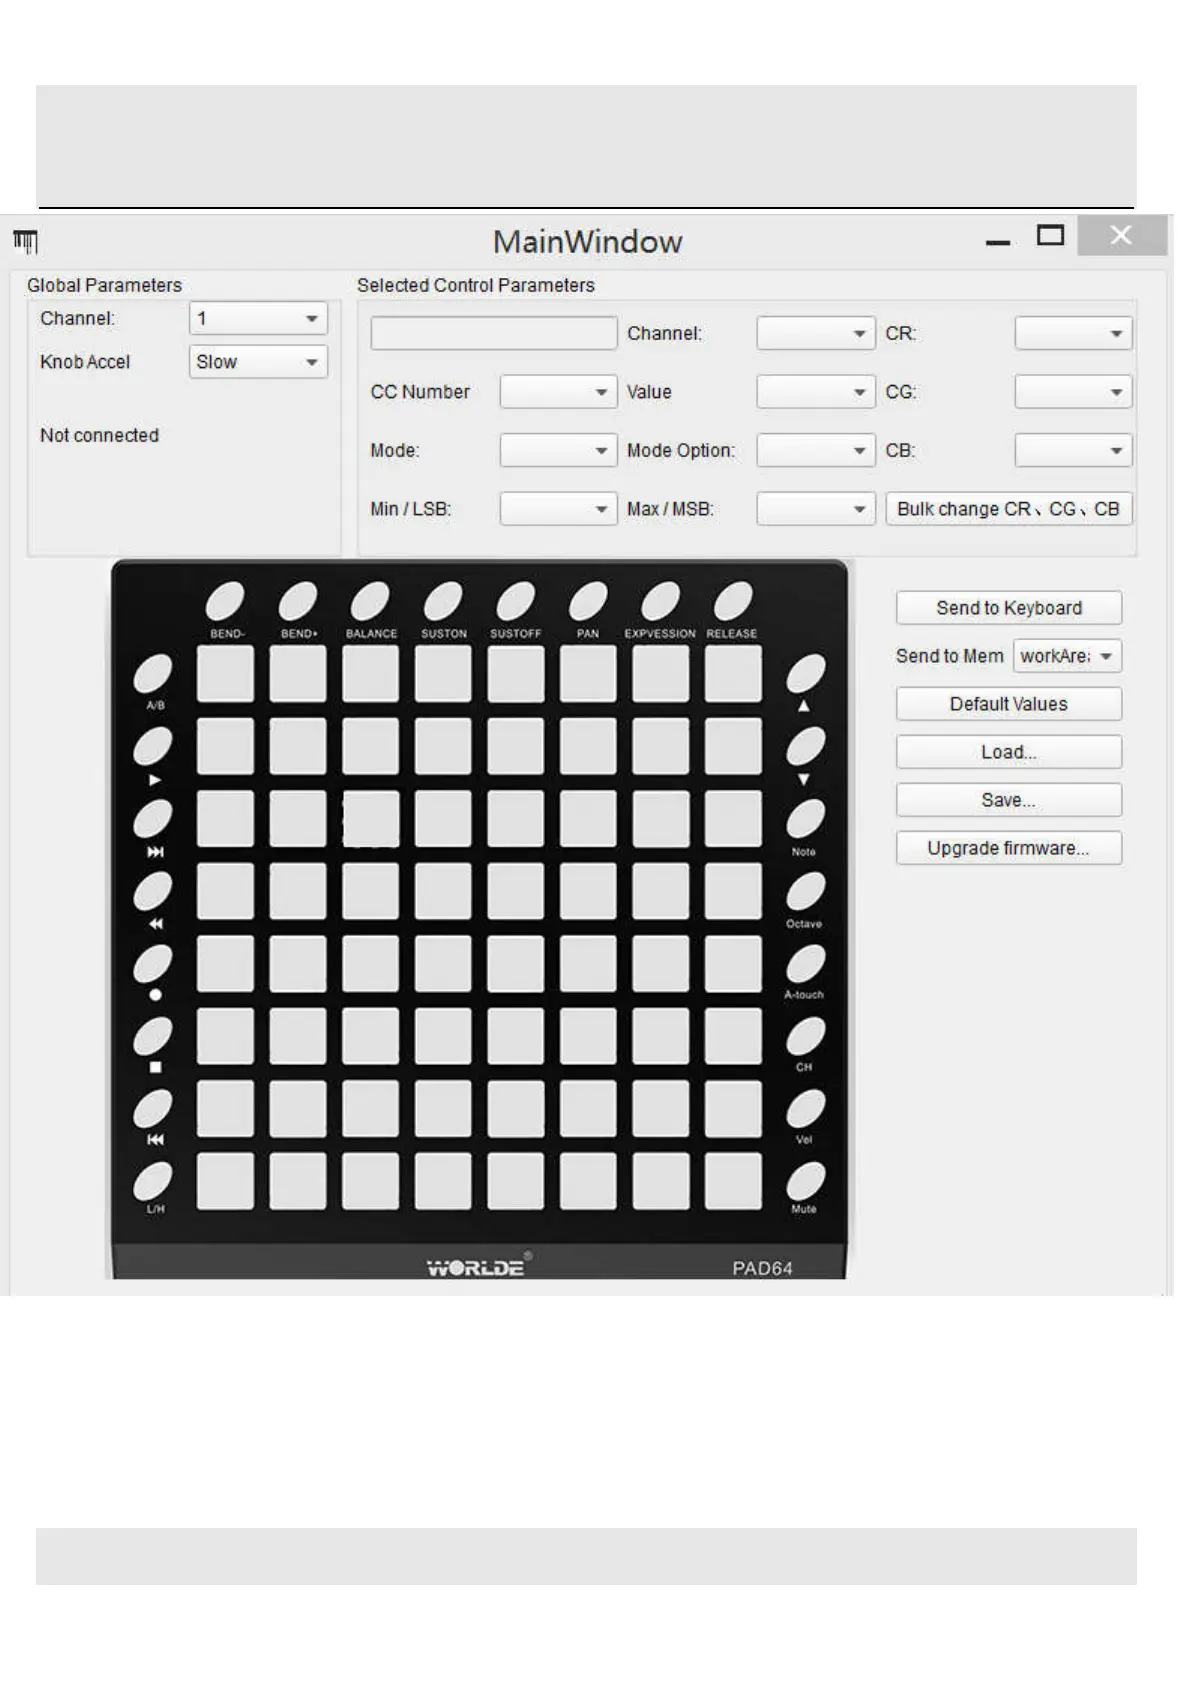Screen dimensions: 1191x1684
Task: Click the play transport button
Action: pos(153,746)
